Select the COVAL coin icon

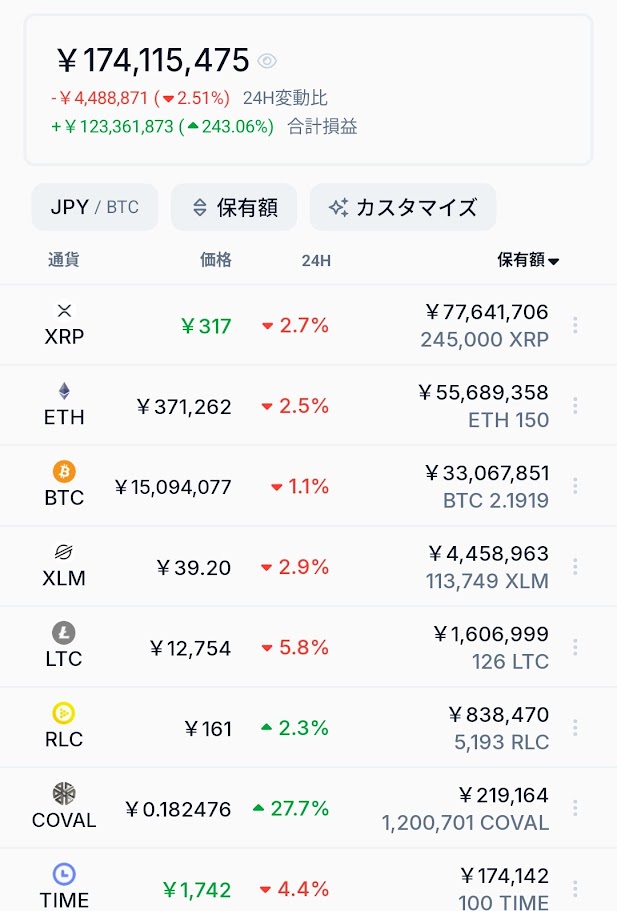coord(64,793)
